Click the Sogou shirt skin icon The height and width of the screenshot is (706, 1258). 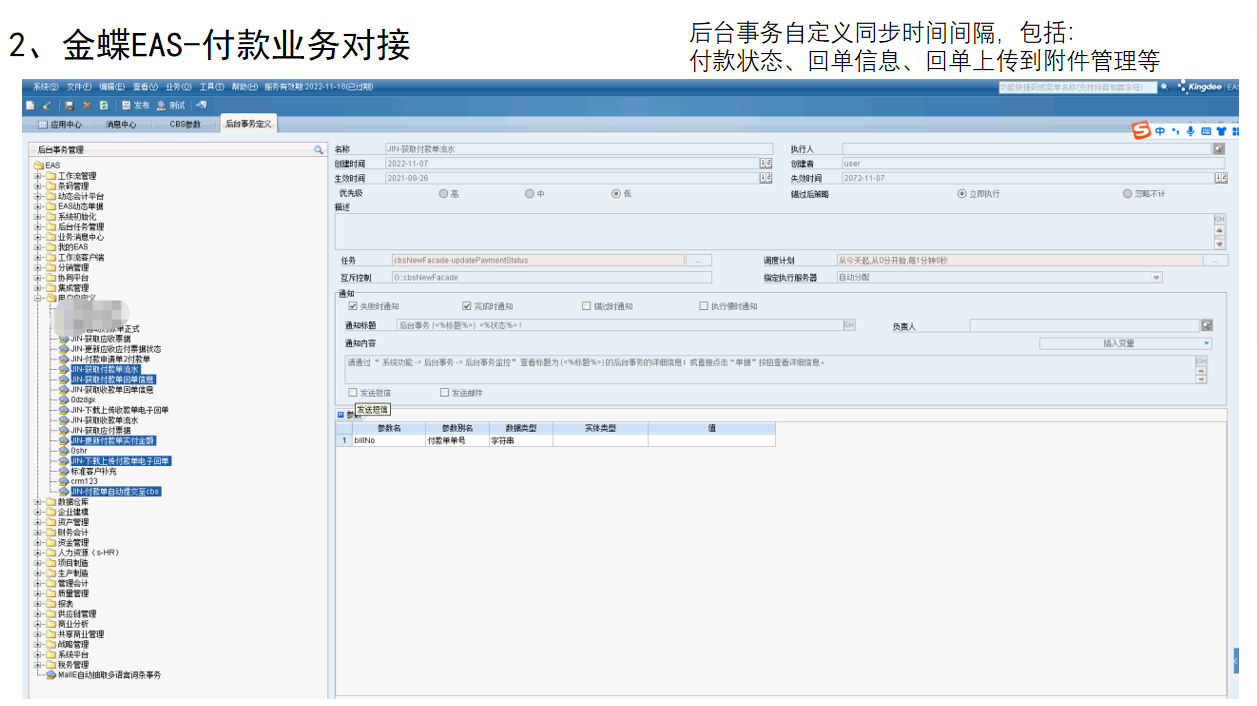tap(1221, 131)
